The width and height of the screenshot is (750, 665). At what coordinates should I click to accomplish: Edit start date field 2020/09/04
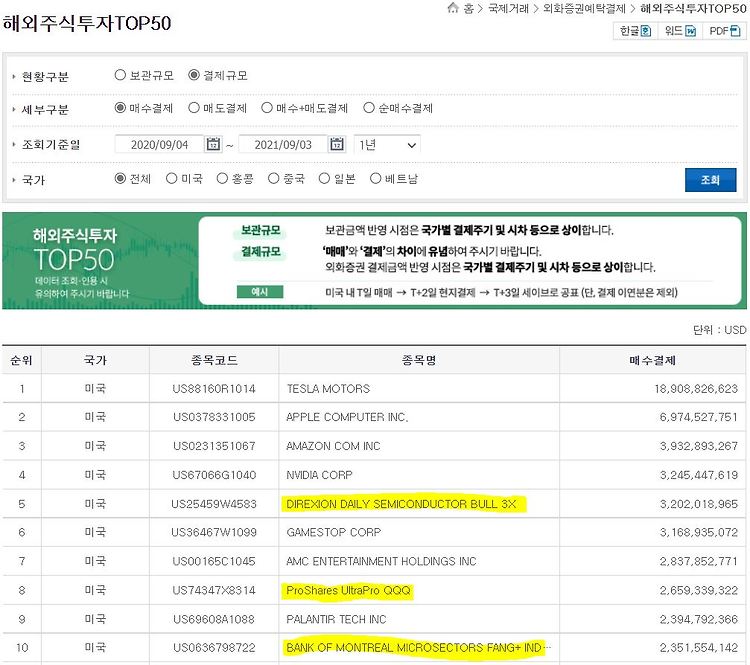click(x=159, y=144)
